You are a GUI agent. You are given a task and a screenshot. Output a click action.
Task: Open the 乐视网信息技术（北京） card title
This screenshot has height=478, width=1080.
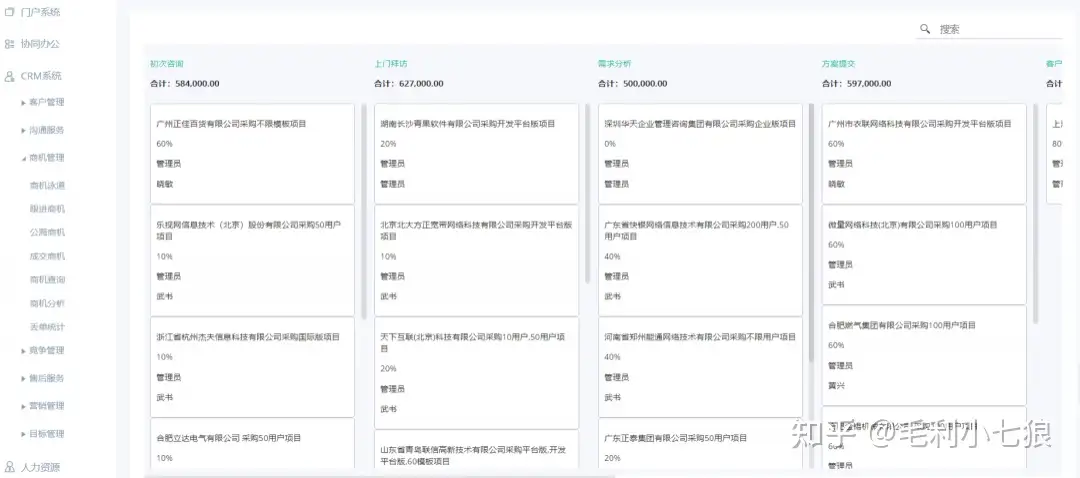(x=249, y=231)
